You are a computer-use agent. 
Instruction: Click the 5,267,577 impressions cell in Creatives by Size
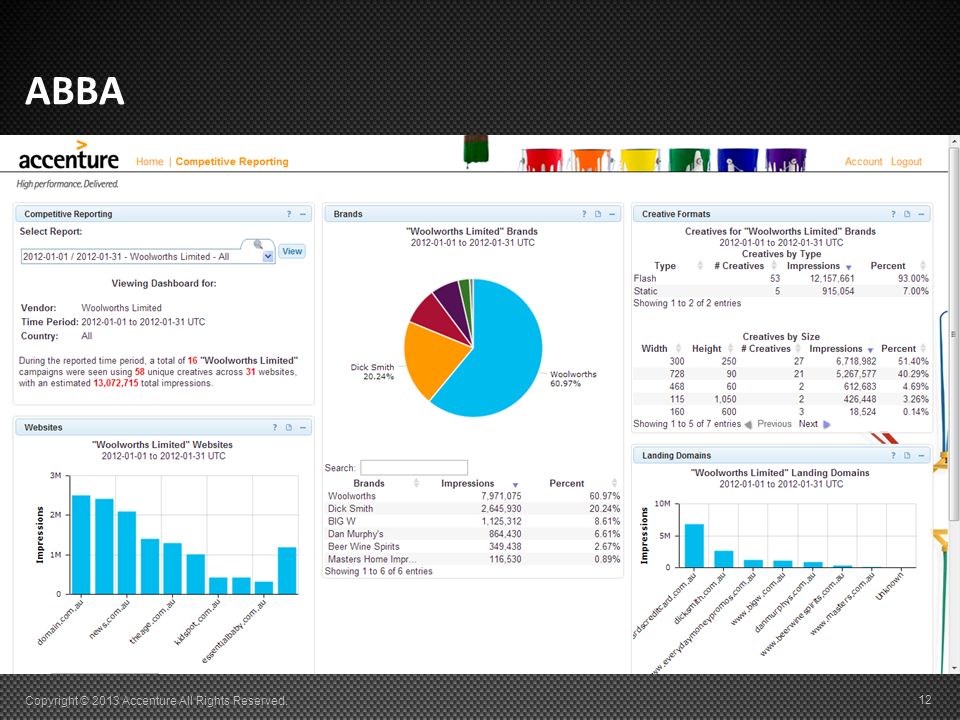point(856,374)
